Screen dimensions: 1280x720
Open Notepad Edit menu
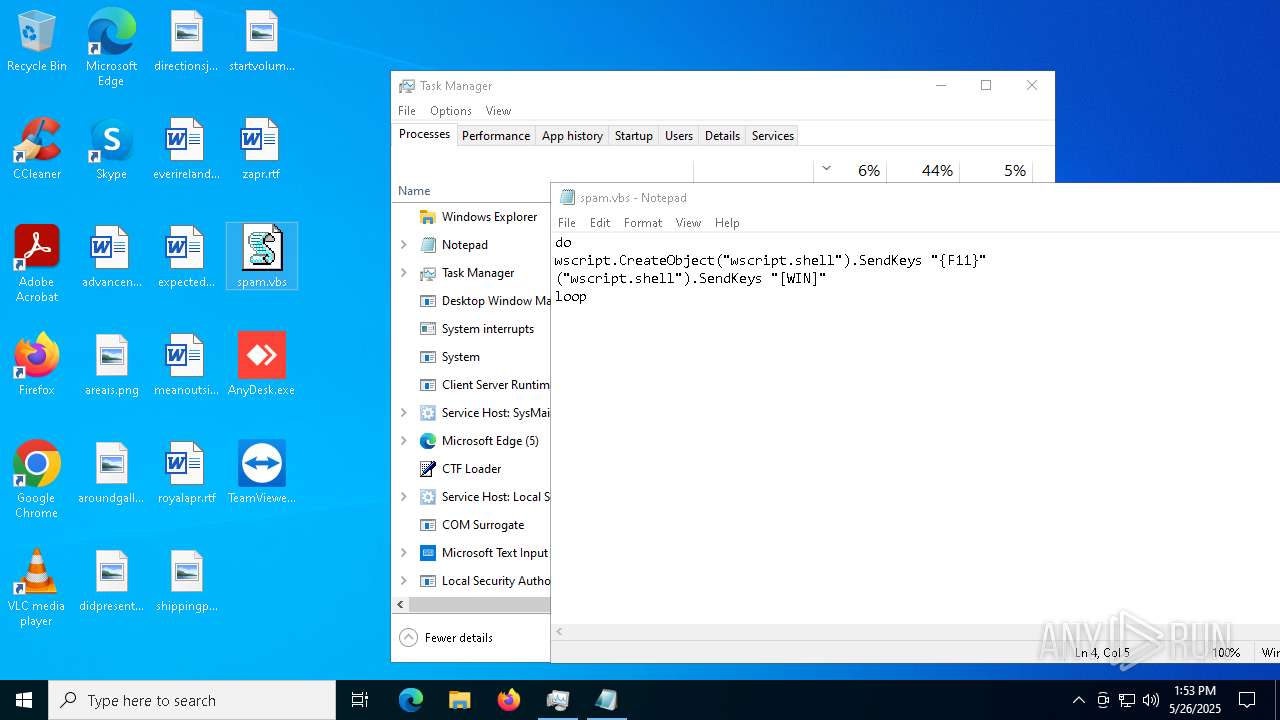600,222
